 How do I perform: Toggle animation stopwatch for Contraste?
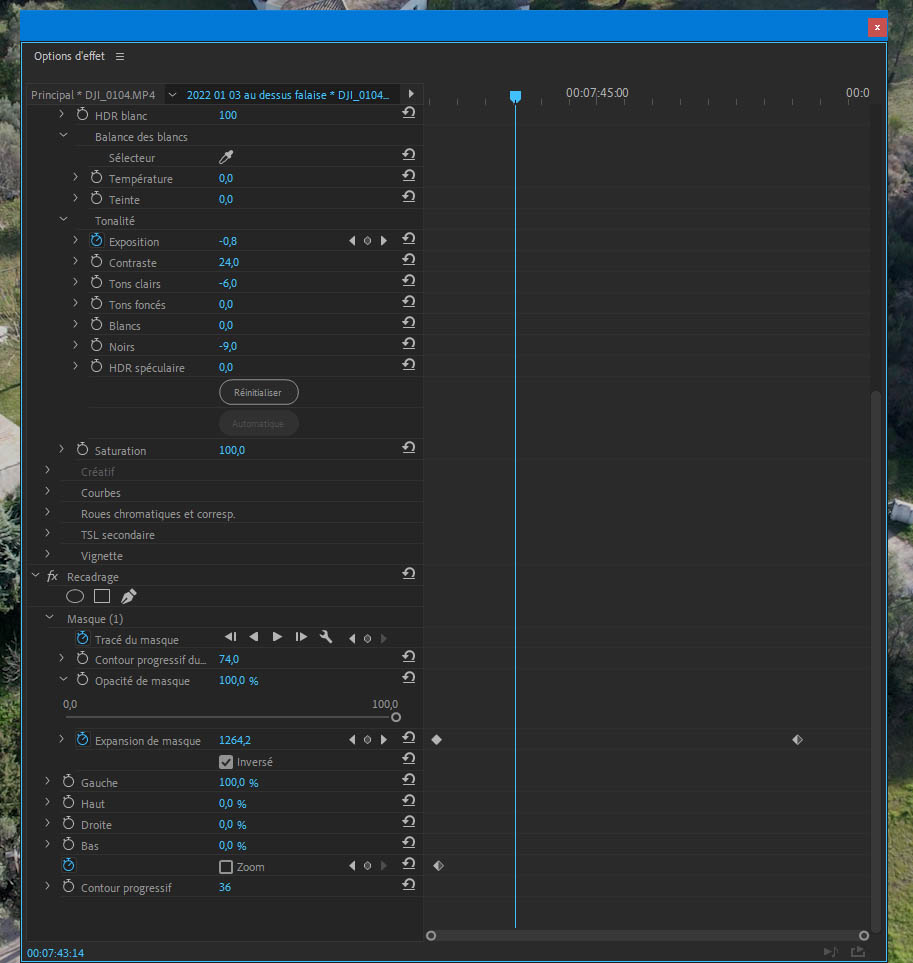96,262
